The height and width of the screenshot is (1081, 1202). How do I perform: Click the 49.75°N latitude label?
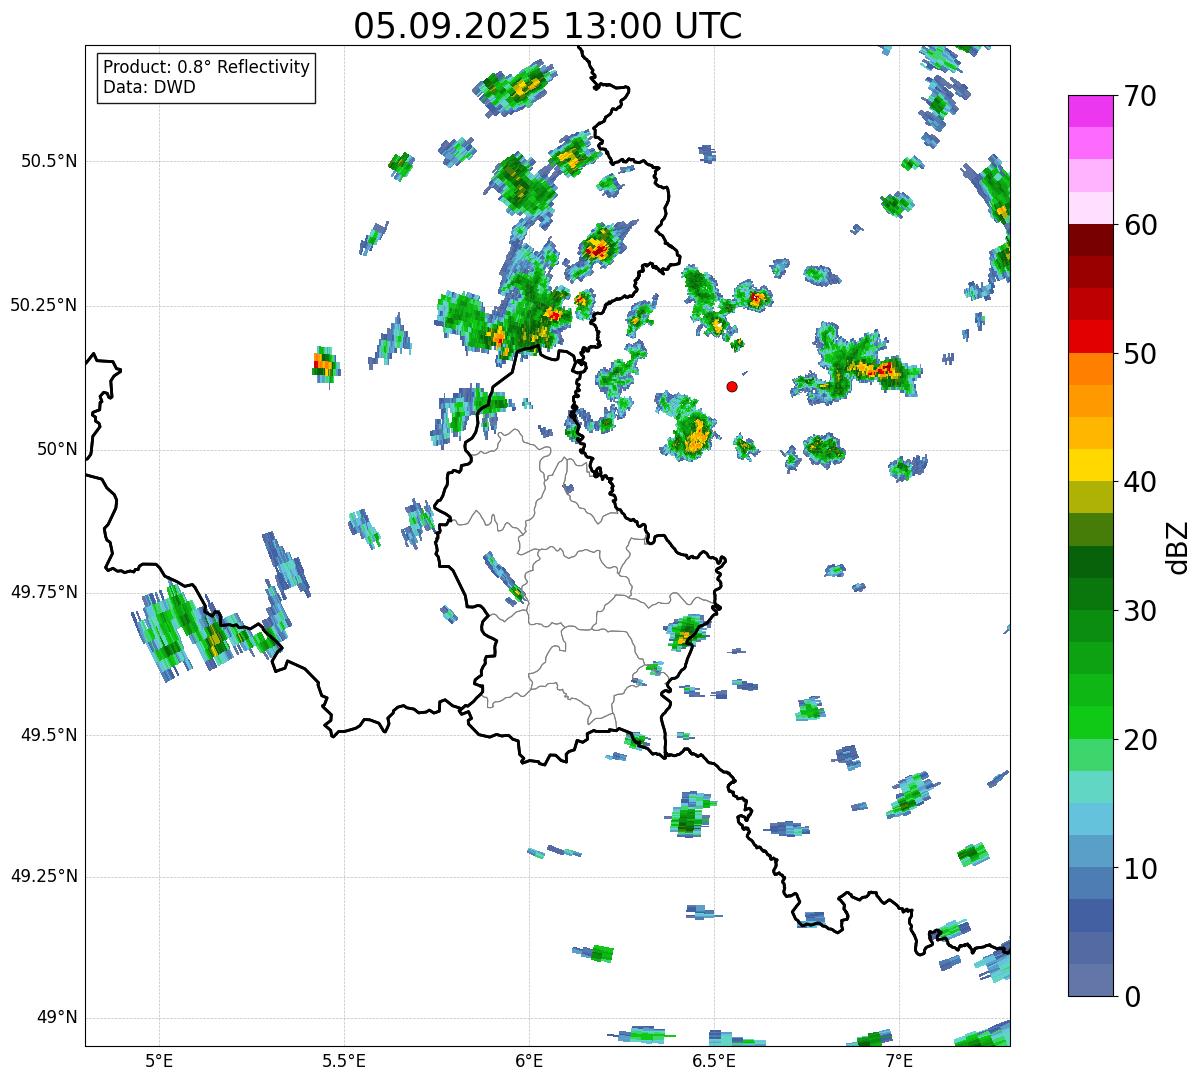(x=44, y=592)
